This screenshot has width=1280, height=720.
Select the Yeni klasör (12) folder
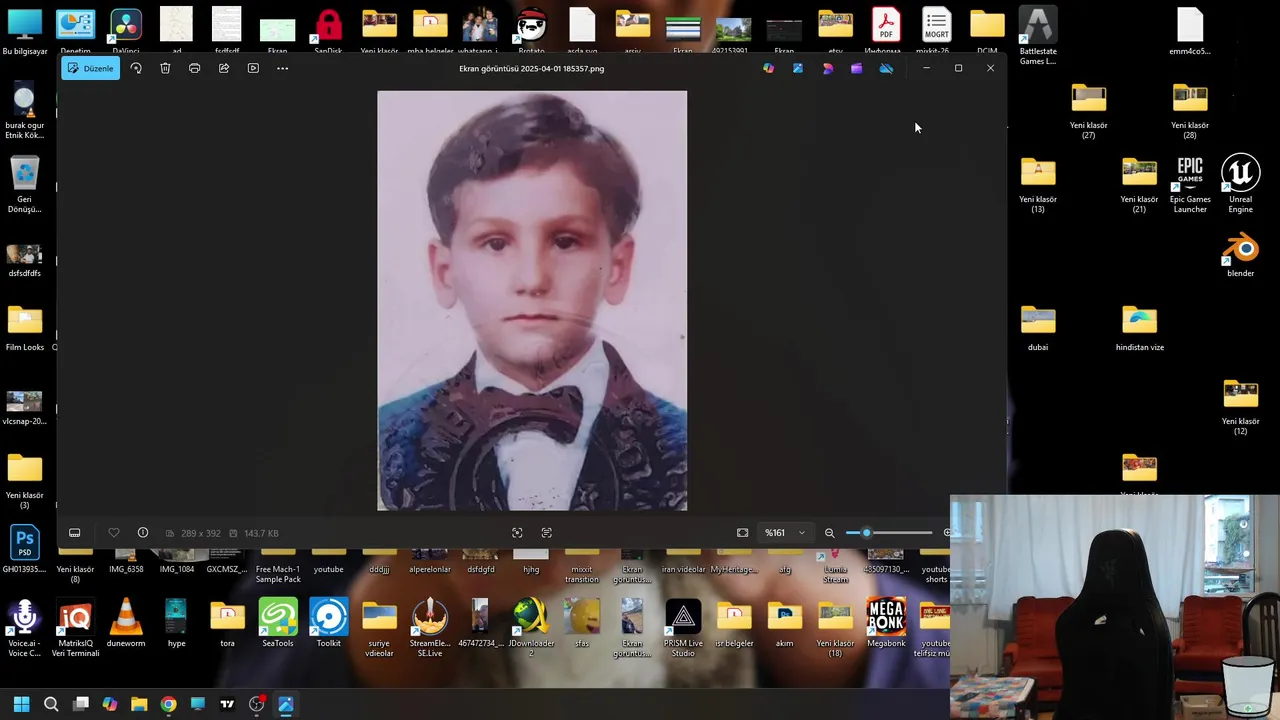[x=1240, y=406]
